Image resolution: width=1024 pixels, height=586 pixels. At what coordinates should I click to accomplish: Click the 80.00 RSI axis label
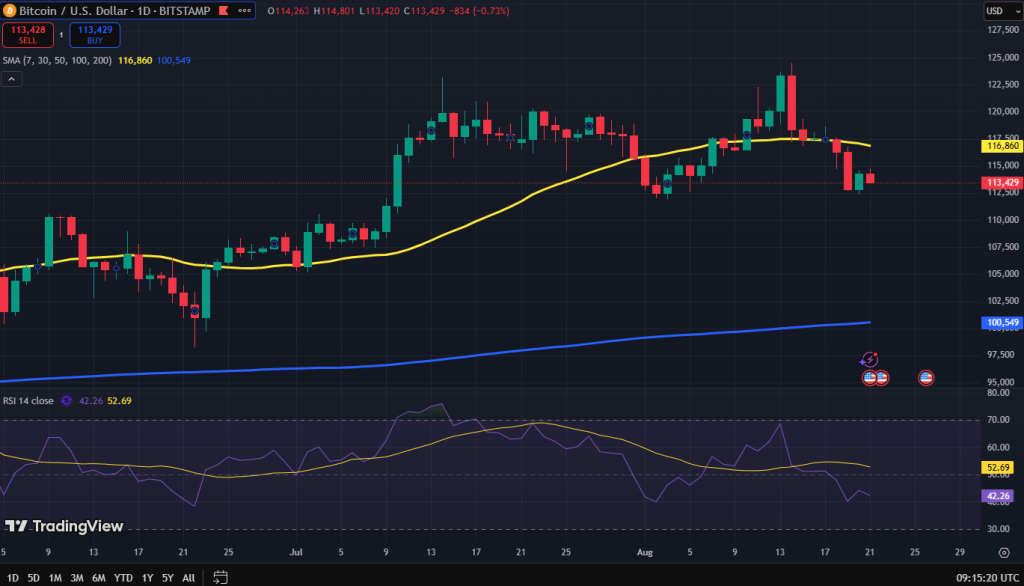[x=999, y=393]
